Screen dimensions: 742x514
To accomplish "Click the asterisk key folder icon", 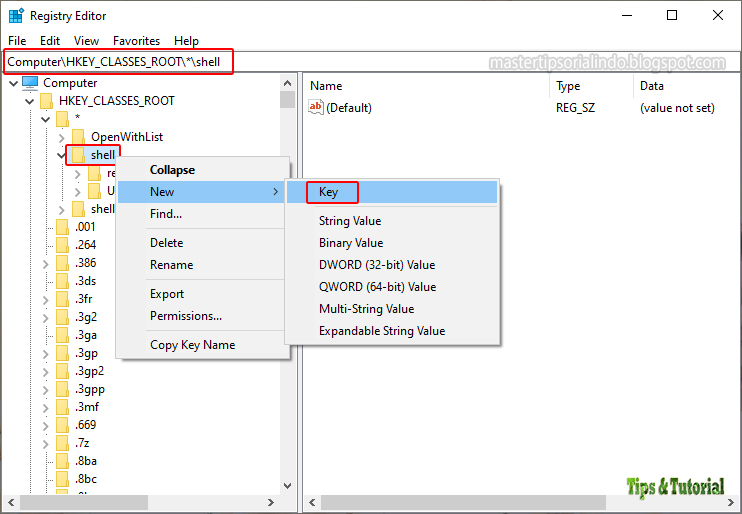I will pos(62,119).
